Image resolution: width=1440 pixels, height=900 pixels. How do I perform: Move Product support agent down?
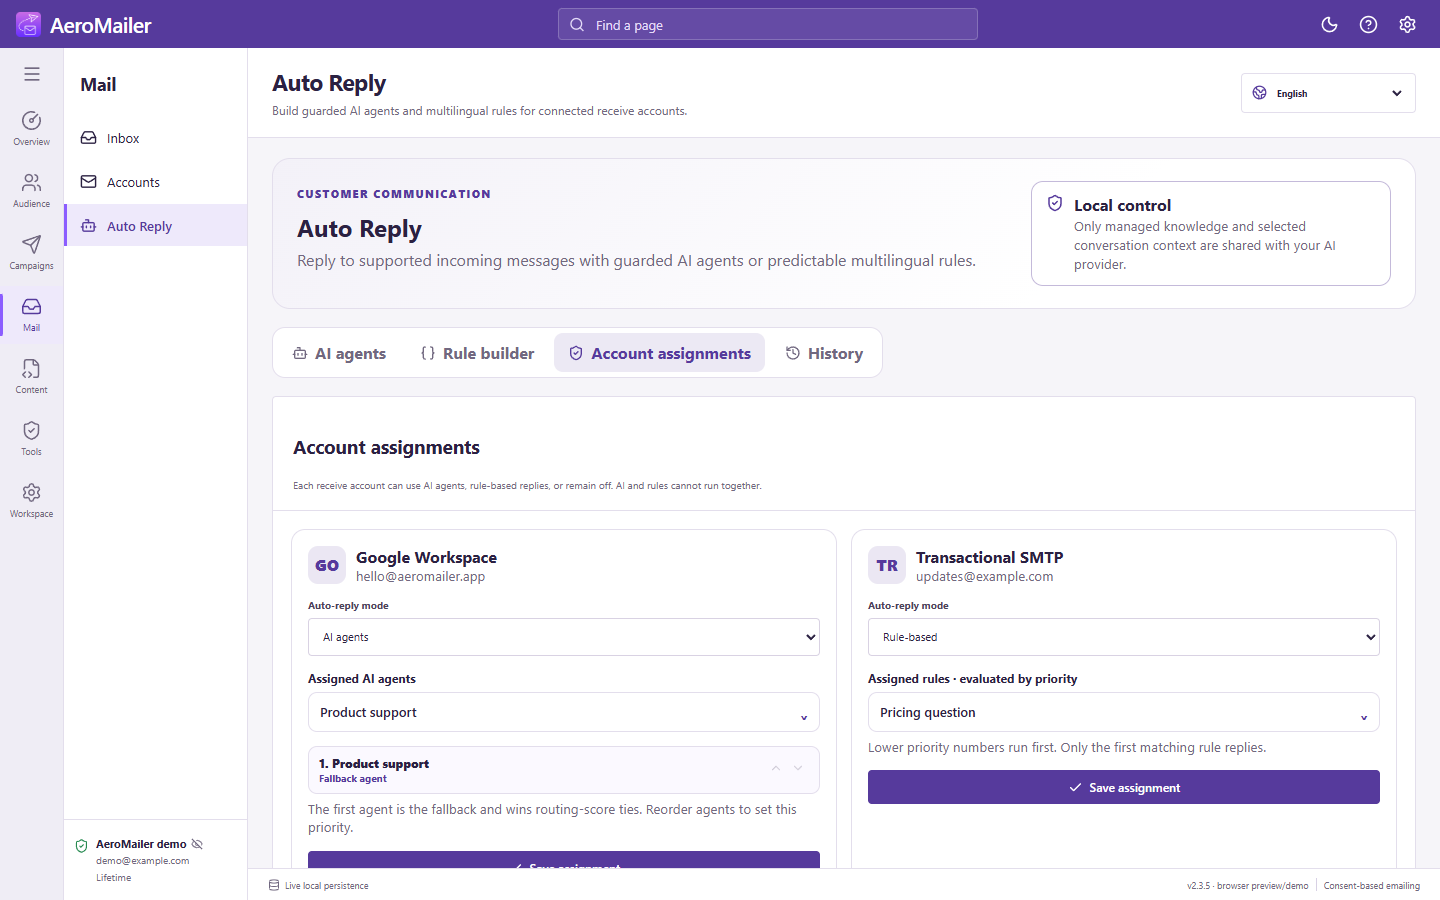tap(798, 768)
